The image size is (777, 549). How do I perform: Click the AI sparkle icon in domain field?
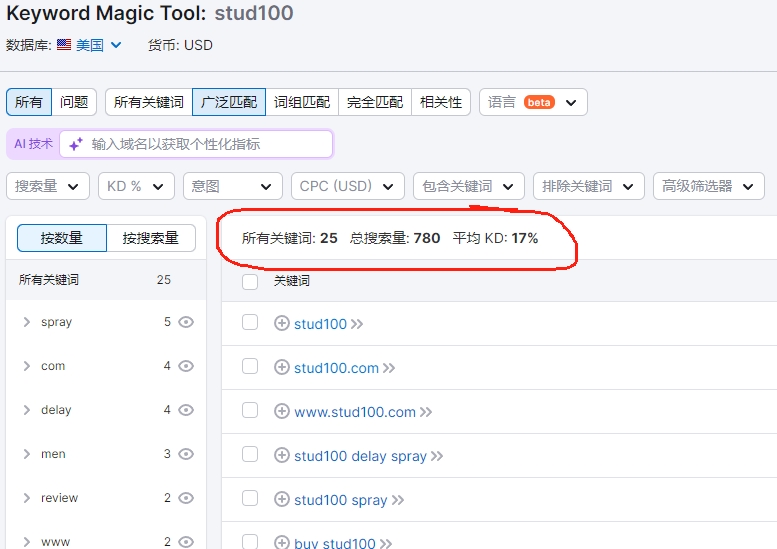[x=76, y=144]
